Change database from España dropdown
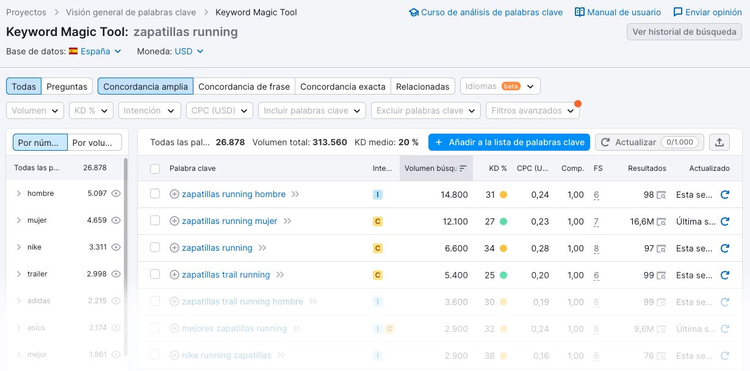750x371 pixels. (x=100, y=51)
